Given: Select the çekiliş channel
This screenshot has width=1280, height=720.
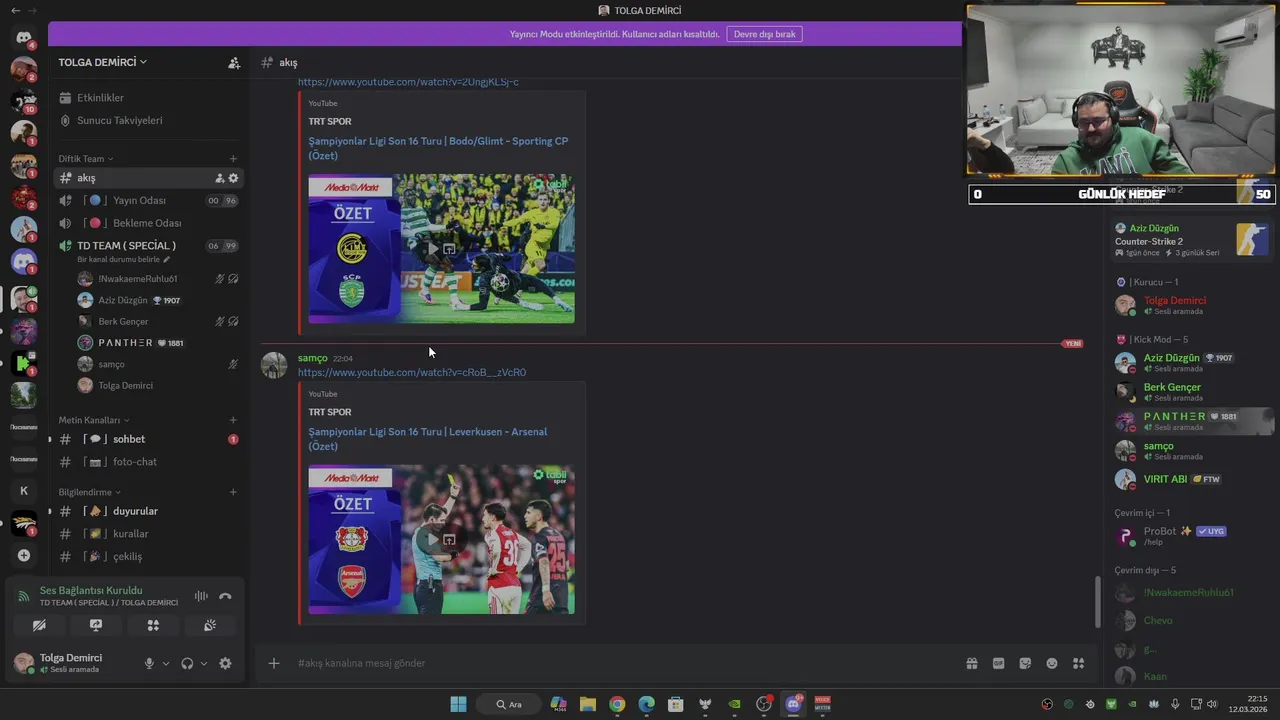Looking at the screenshot, I should (148, 556).
